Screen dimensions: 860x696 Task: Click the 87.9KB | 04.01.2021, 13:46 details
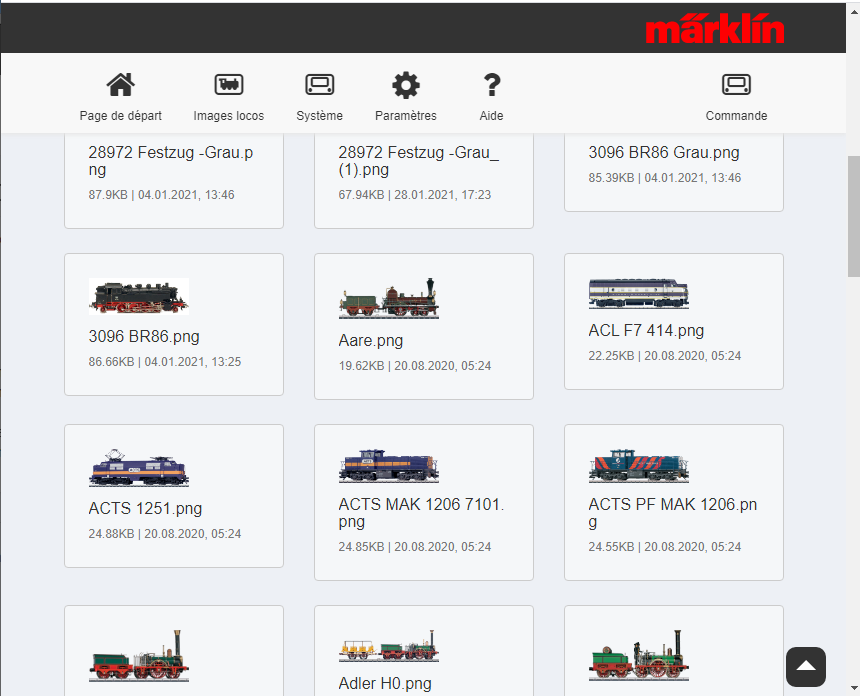click(161, 195)
